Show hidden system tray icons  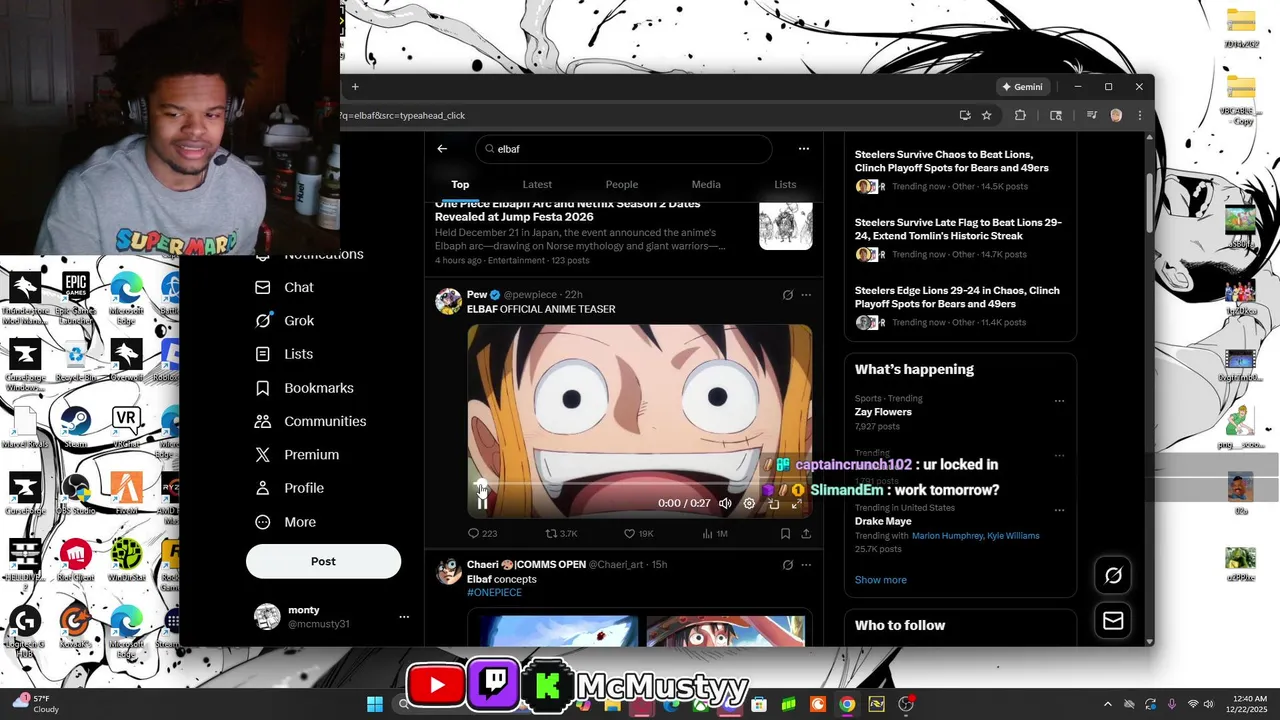point(1107,704)
